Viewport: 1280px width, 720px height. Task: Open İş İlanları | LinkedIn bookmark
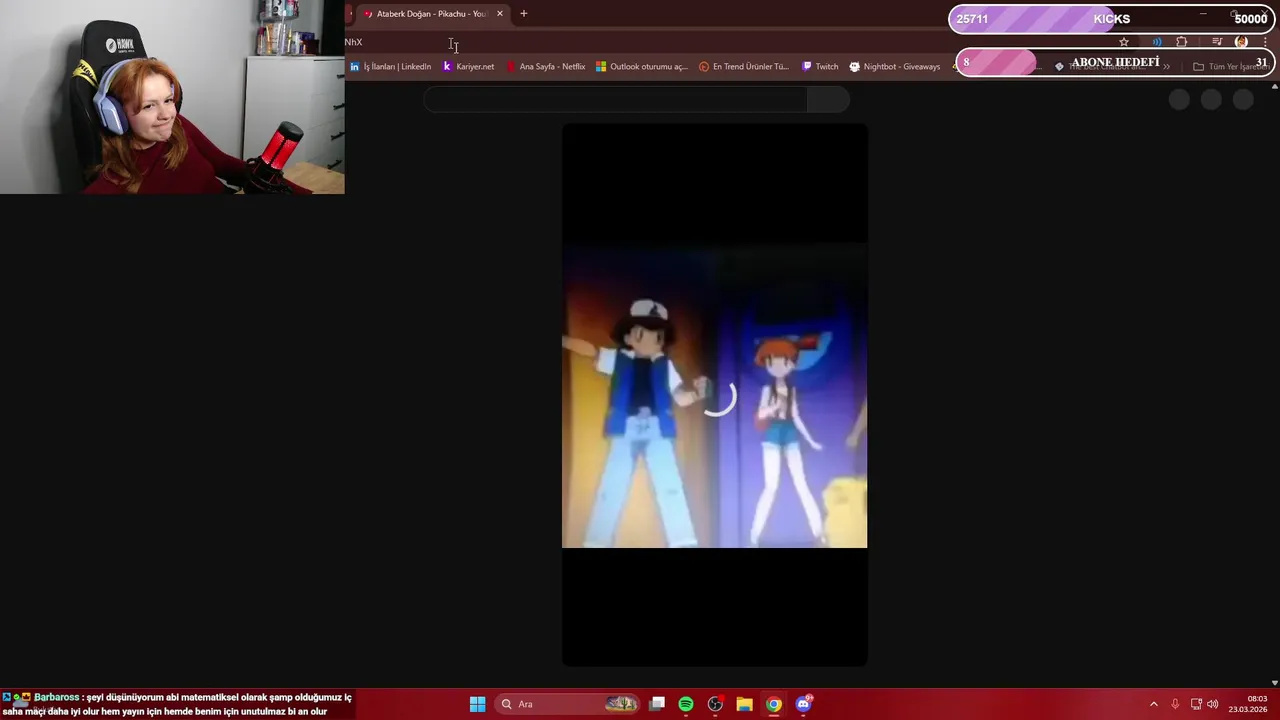(390, 67)
